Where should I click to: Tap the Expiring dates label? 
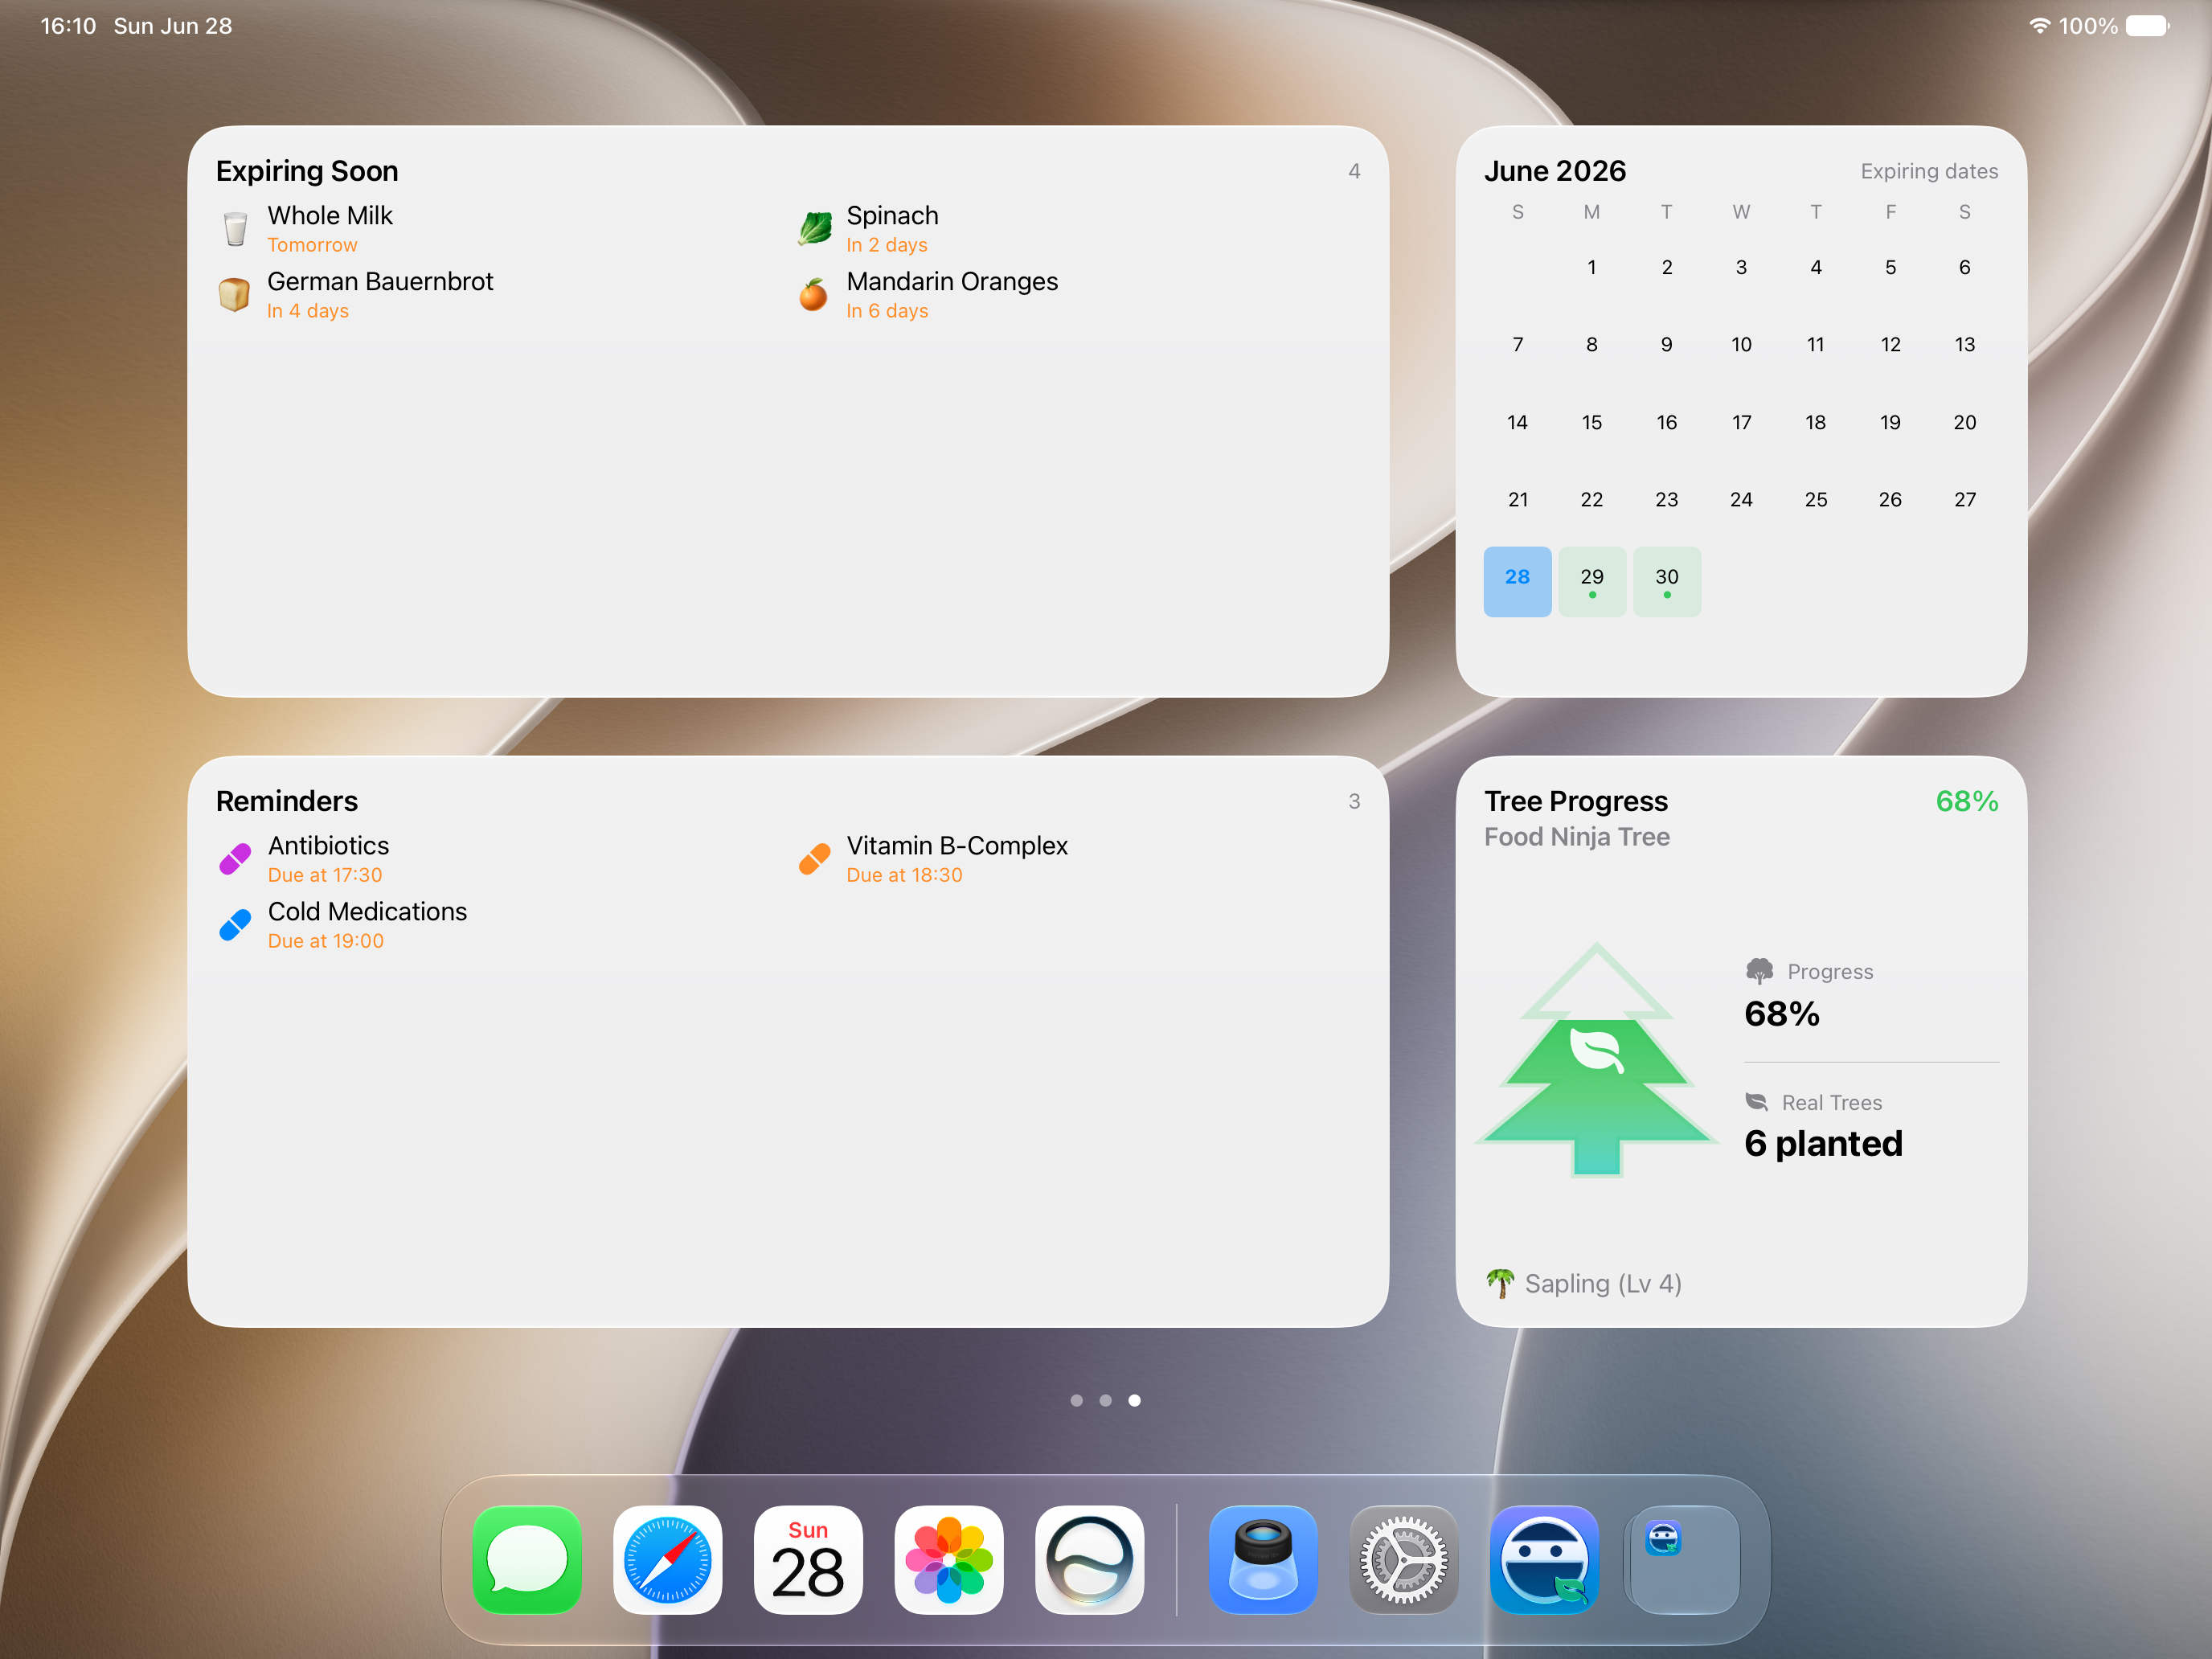[1929, 171]
